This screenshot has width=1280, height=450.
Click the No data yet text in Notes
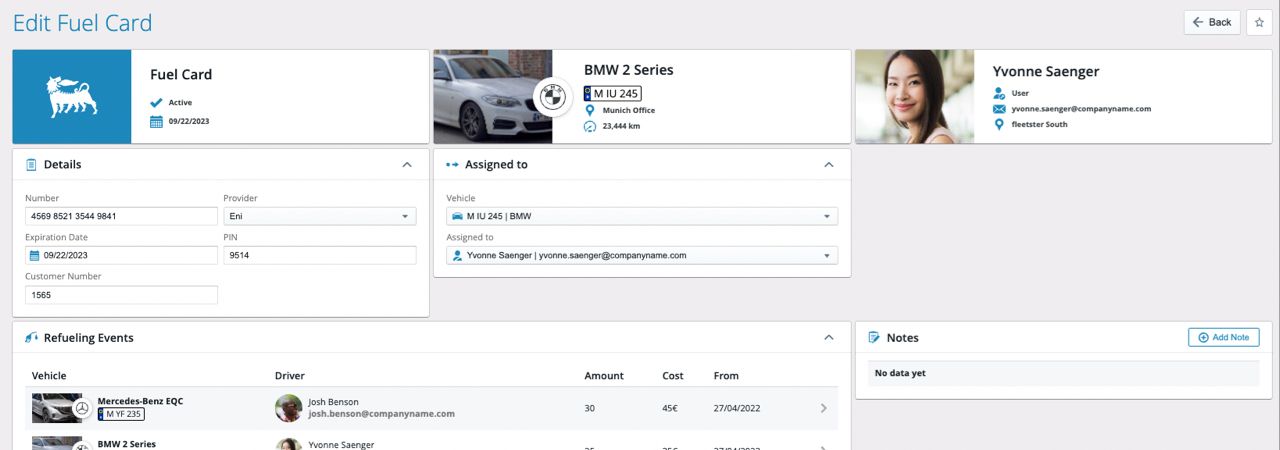point(900,373)
